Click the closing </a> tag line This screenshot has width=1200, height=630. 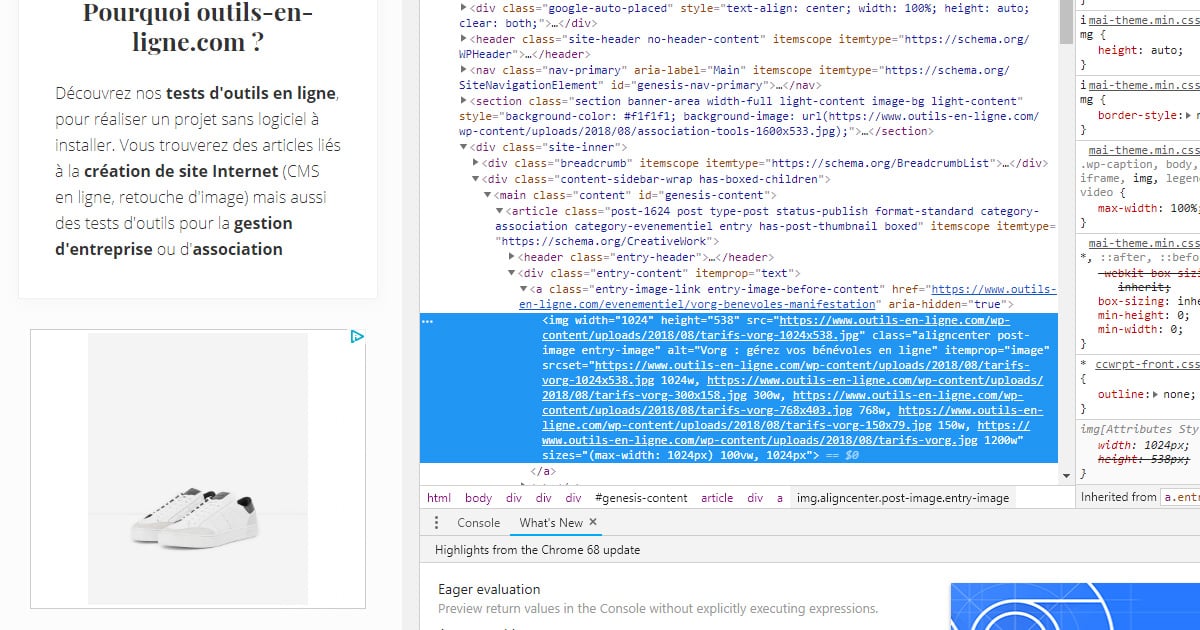tap(543, 471)
